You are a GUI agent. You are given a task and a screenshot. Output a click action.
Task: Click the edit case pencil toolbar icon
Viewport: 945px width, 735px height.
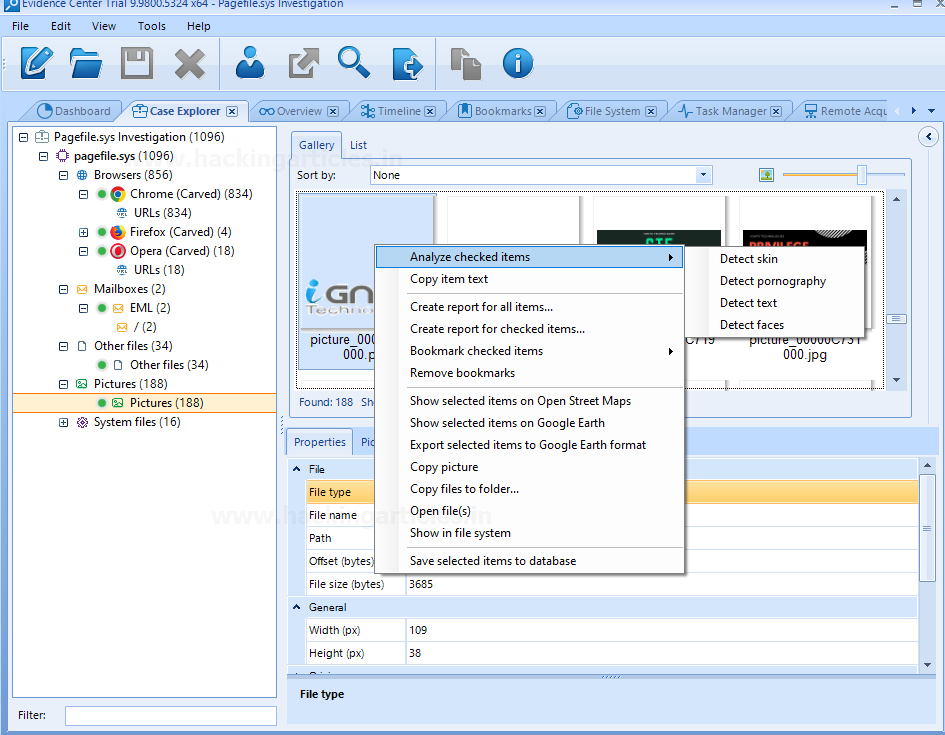(37, 63)
